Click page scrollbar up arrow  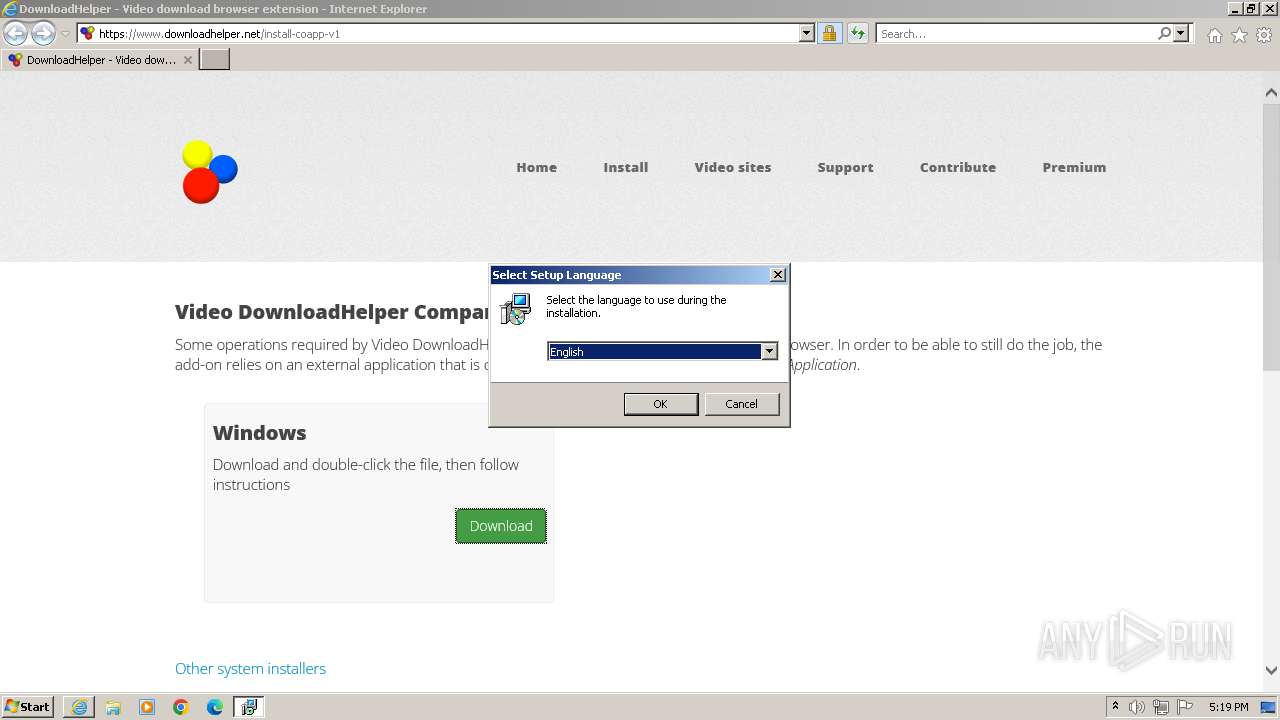(x=1271, y=92)
